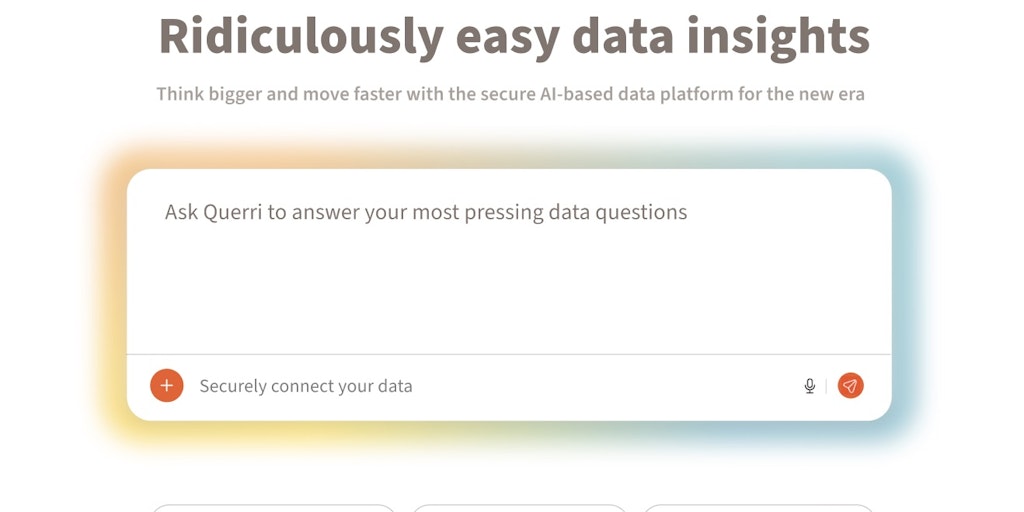Click the 'Ridiculously easy data insights' heading

point(514,37)
